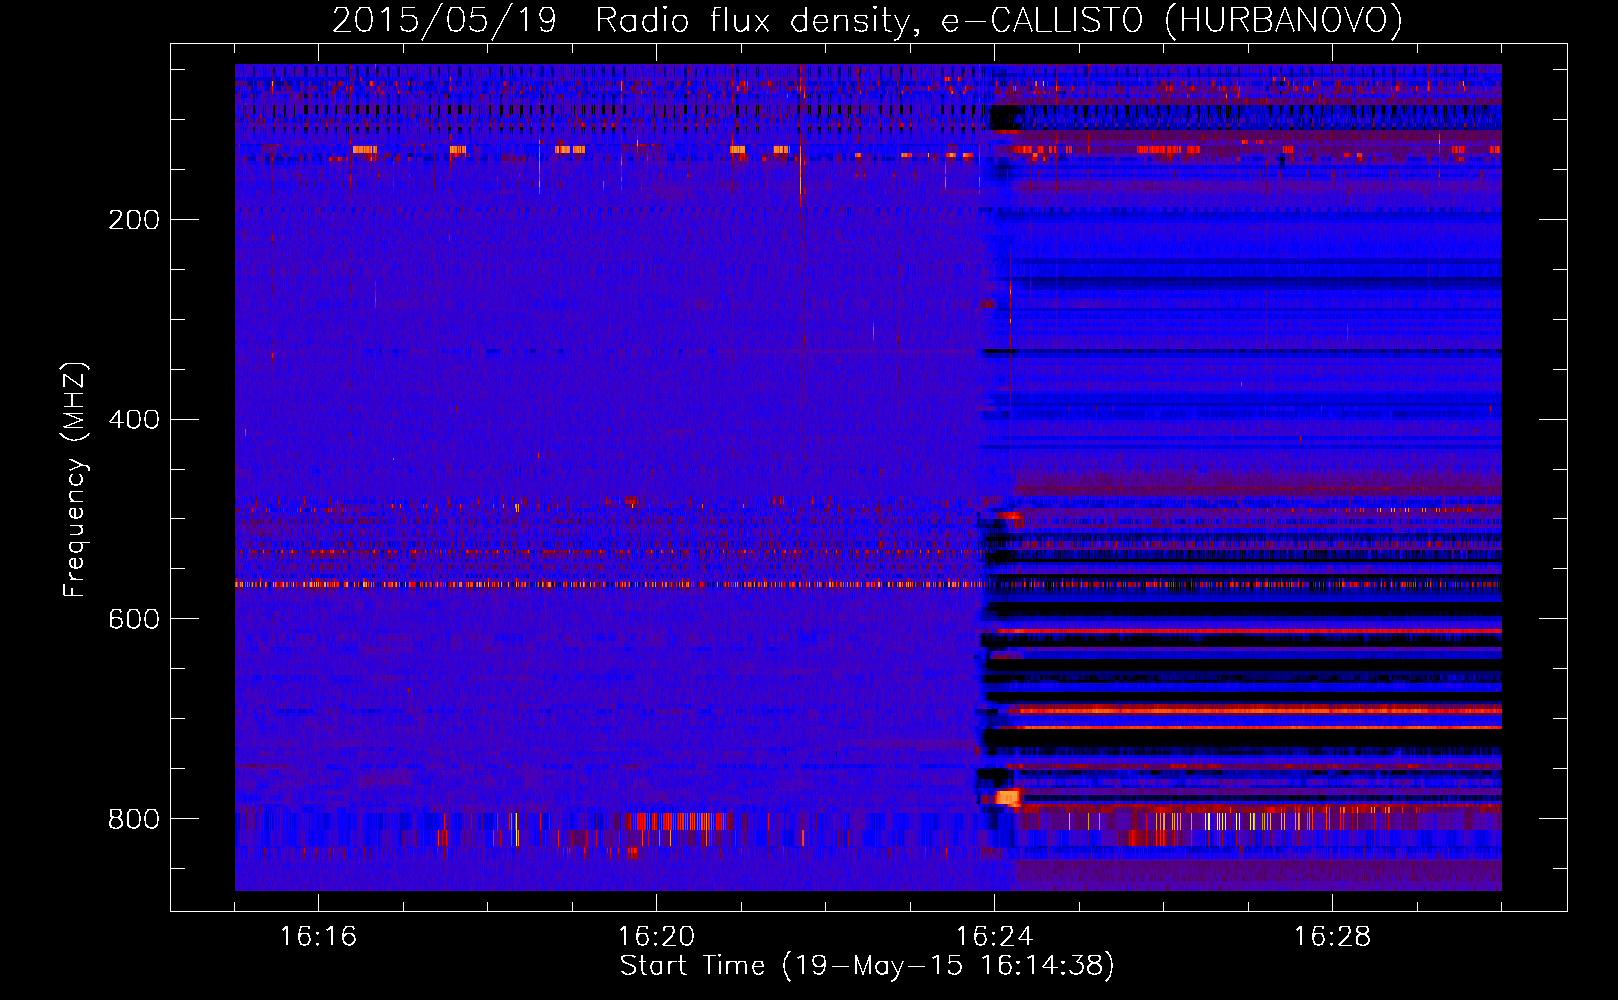Click the '16:24' time axis label
1618x1000 pixels.
point(994,937)
